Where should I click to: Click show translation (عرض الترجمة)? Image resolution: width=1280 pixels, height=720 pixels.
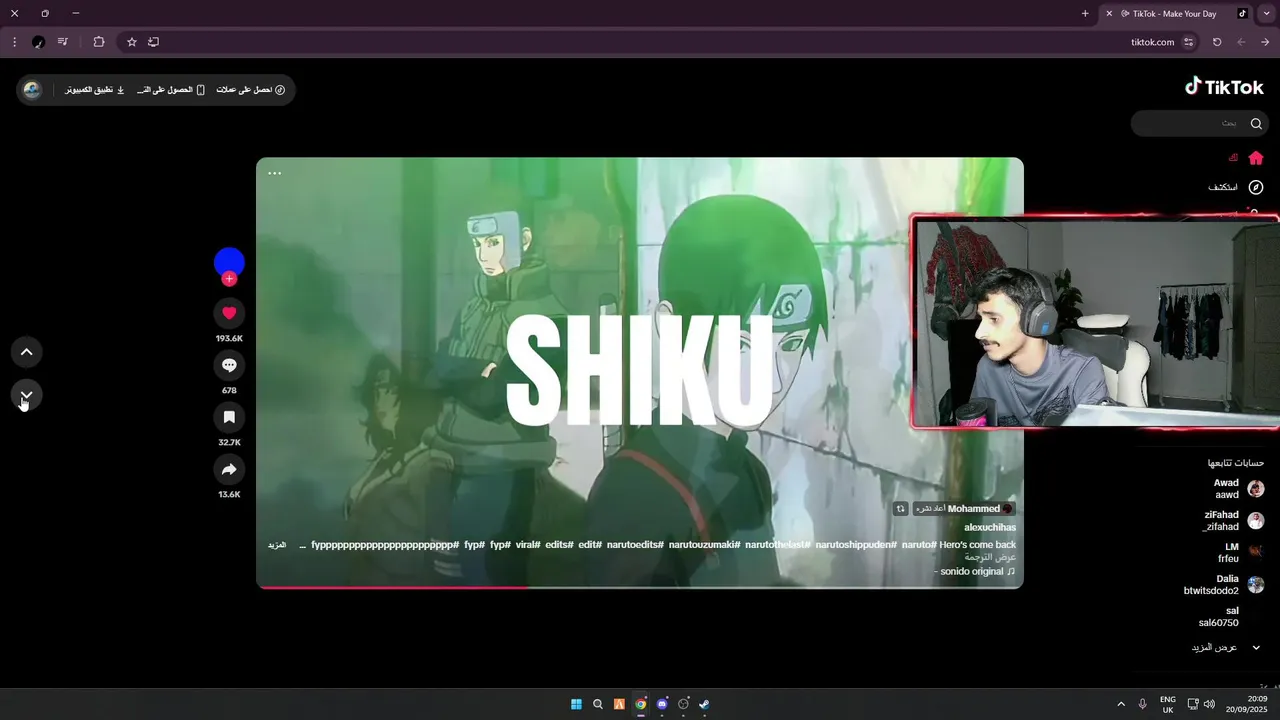pos(990,557)
